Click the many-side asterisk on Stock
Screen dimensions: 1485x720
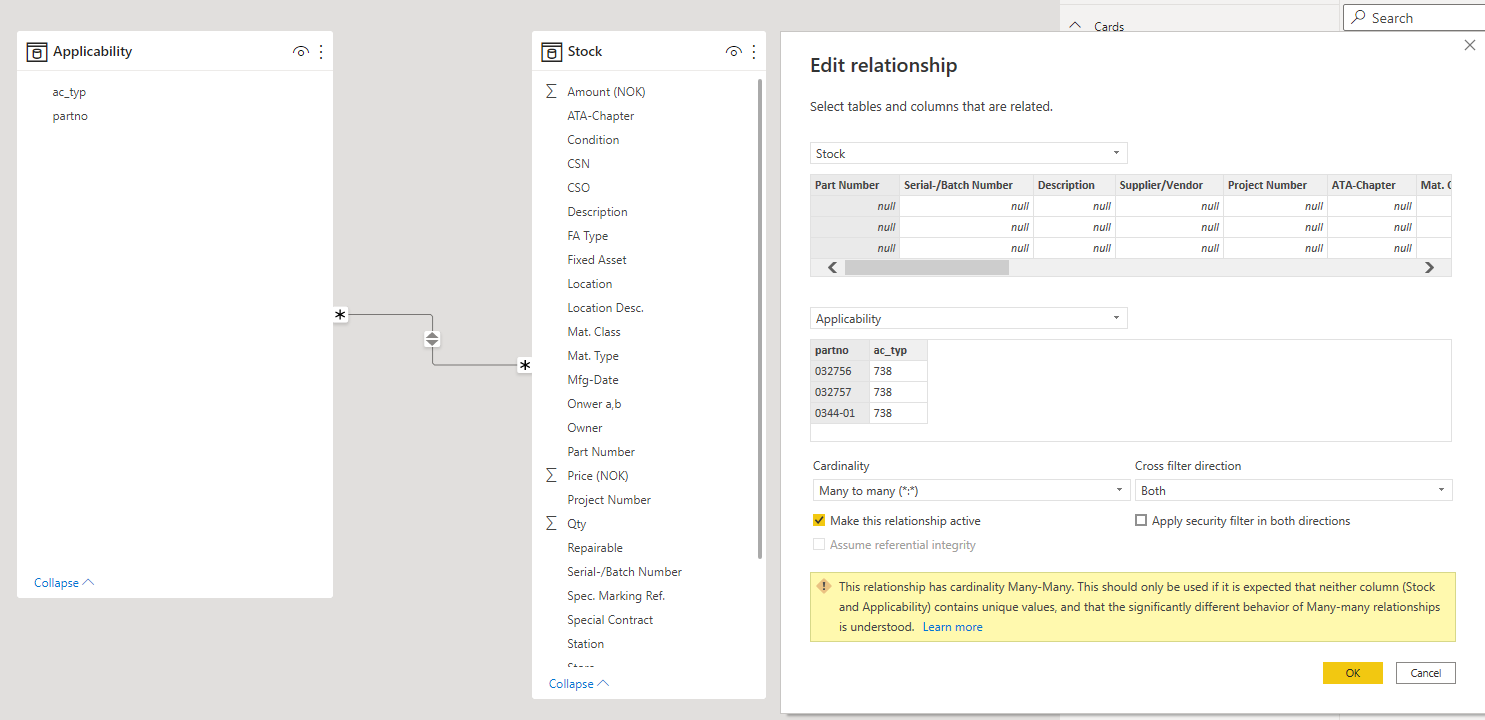pyautogui.click(x=524, y=366)
